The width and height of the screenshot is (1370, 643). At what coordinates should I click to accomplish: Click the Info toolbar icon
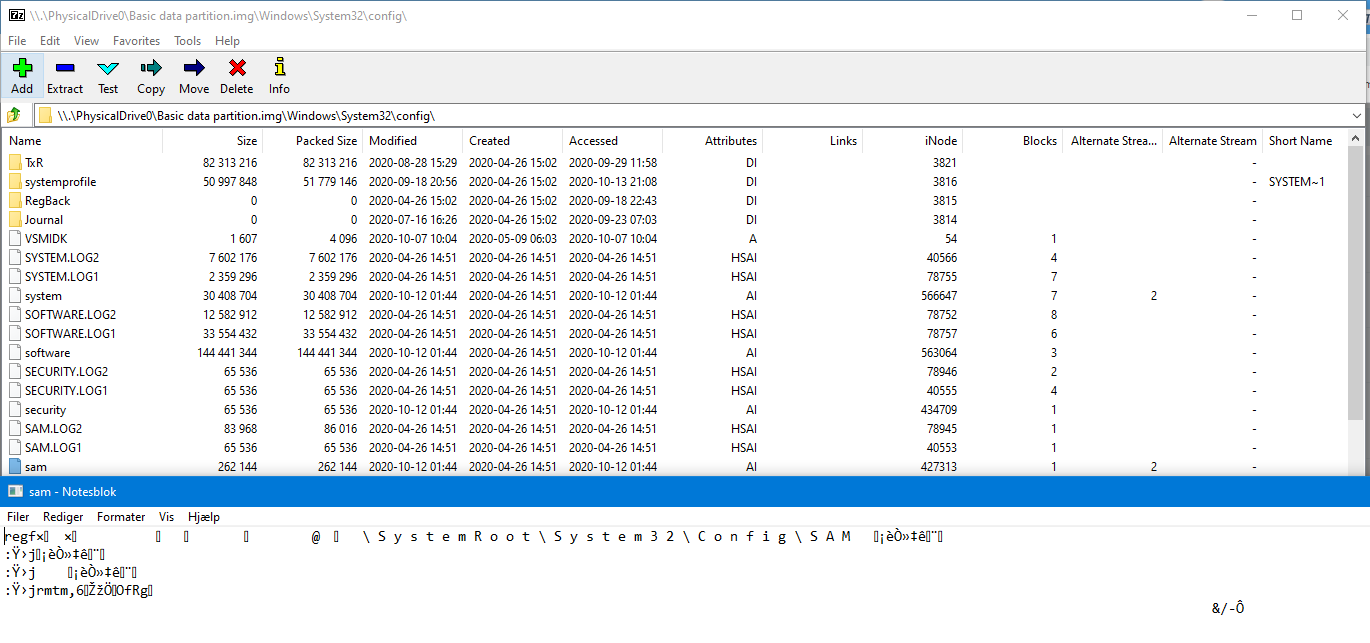279,68
